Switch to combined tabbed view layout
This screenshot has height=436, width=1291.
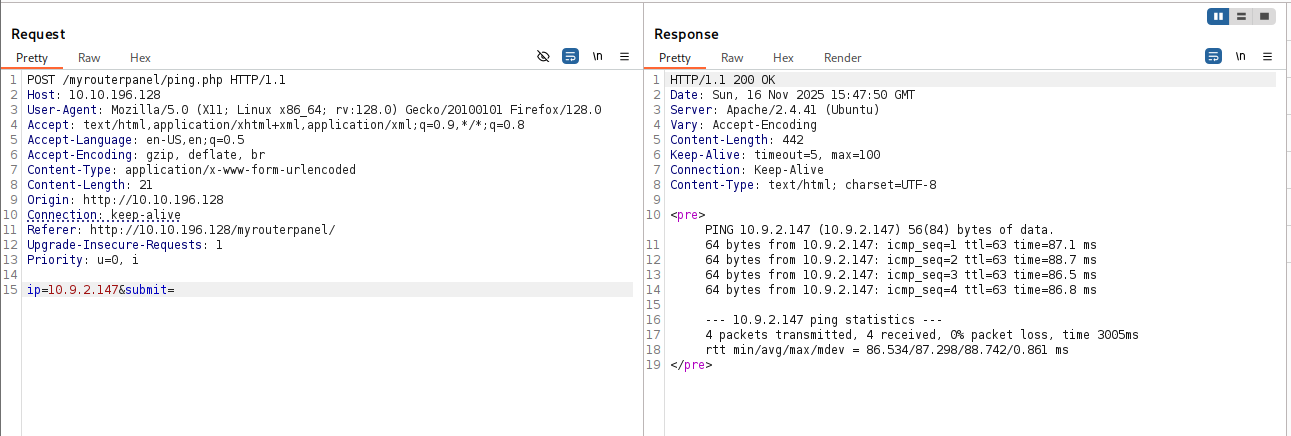point(1264,16)
